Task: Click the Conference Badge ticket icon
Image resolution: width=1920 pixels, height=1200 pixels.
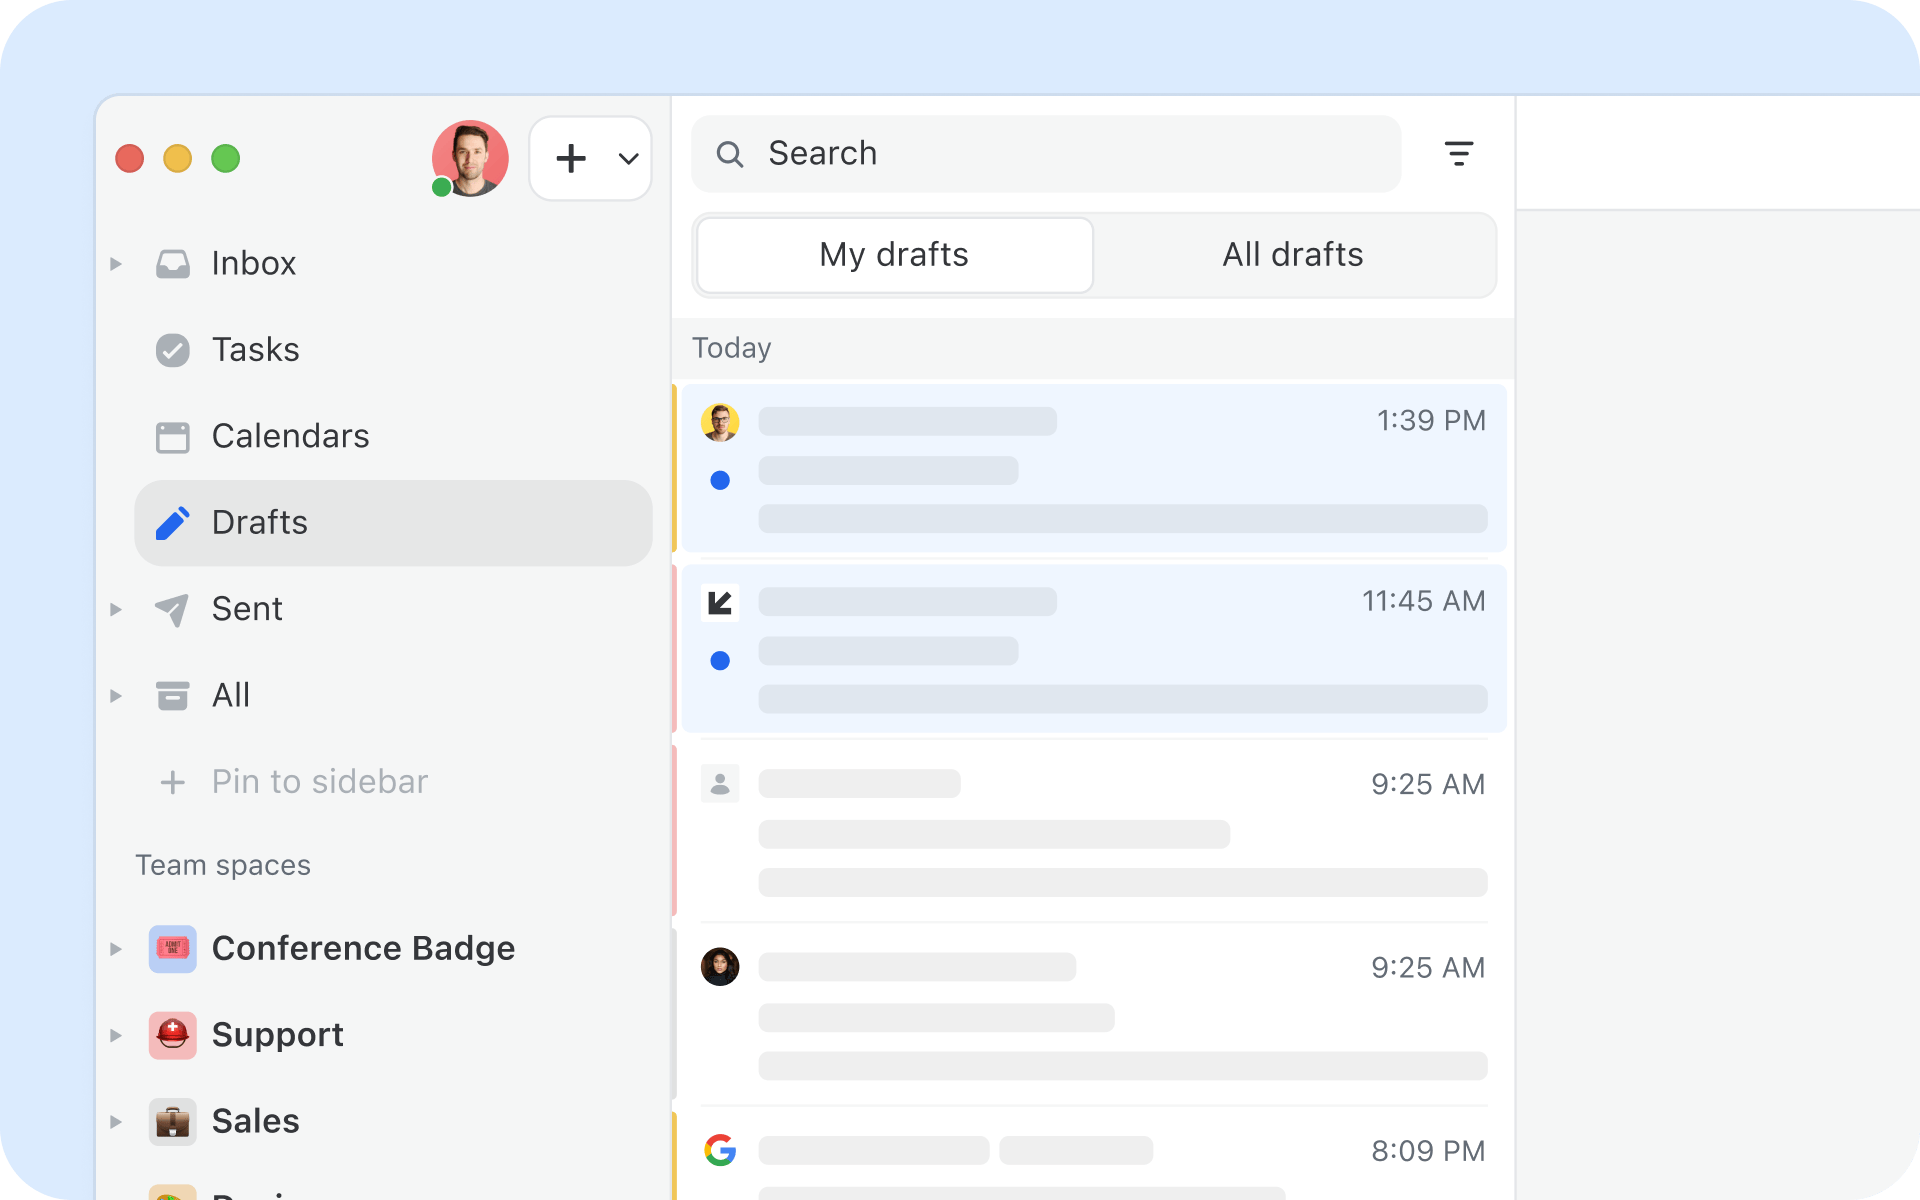Action: (x=173, y=948)
